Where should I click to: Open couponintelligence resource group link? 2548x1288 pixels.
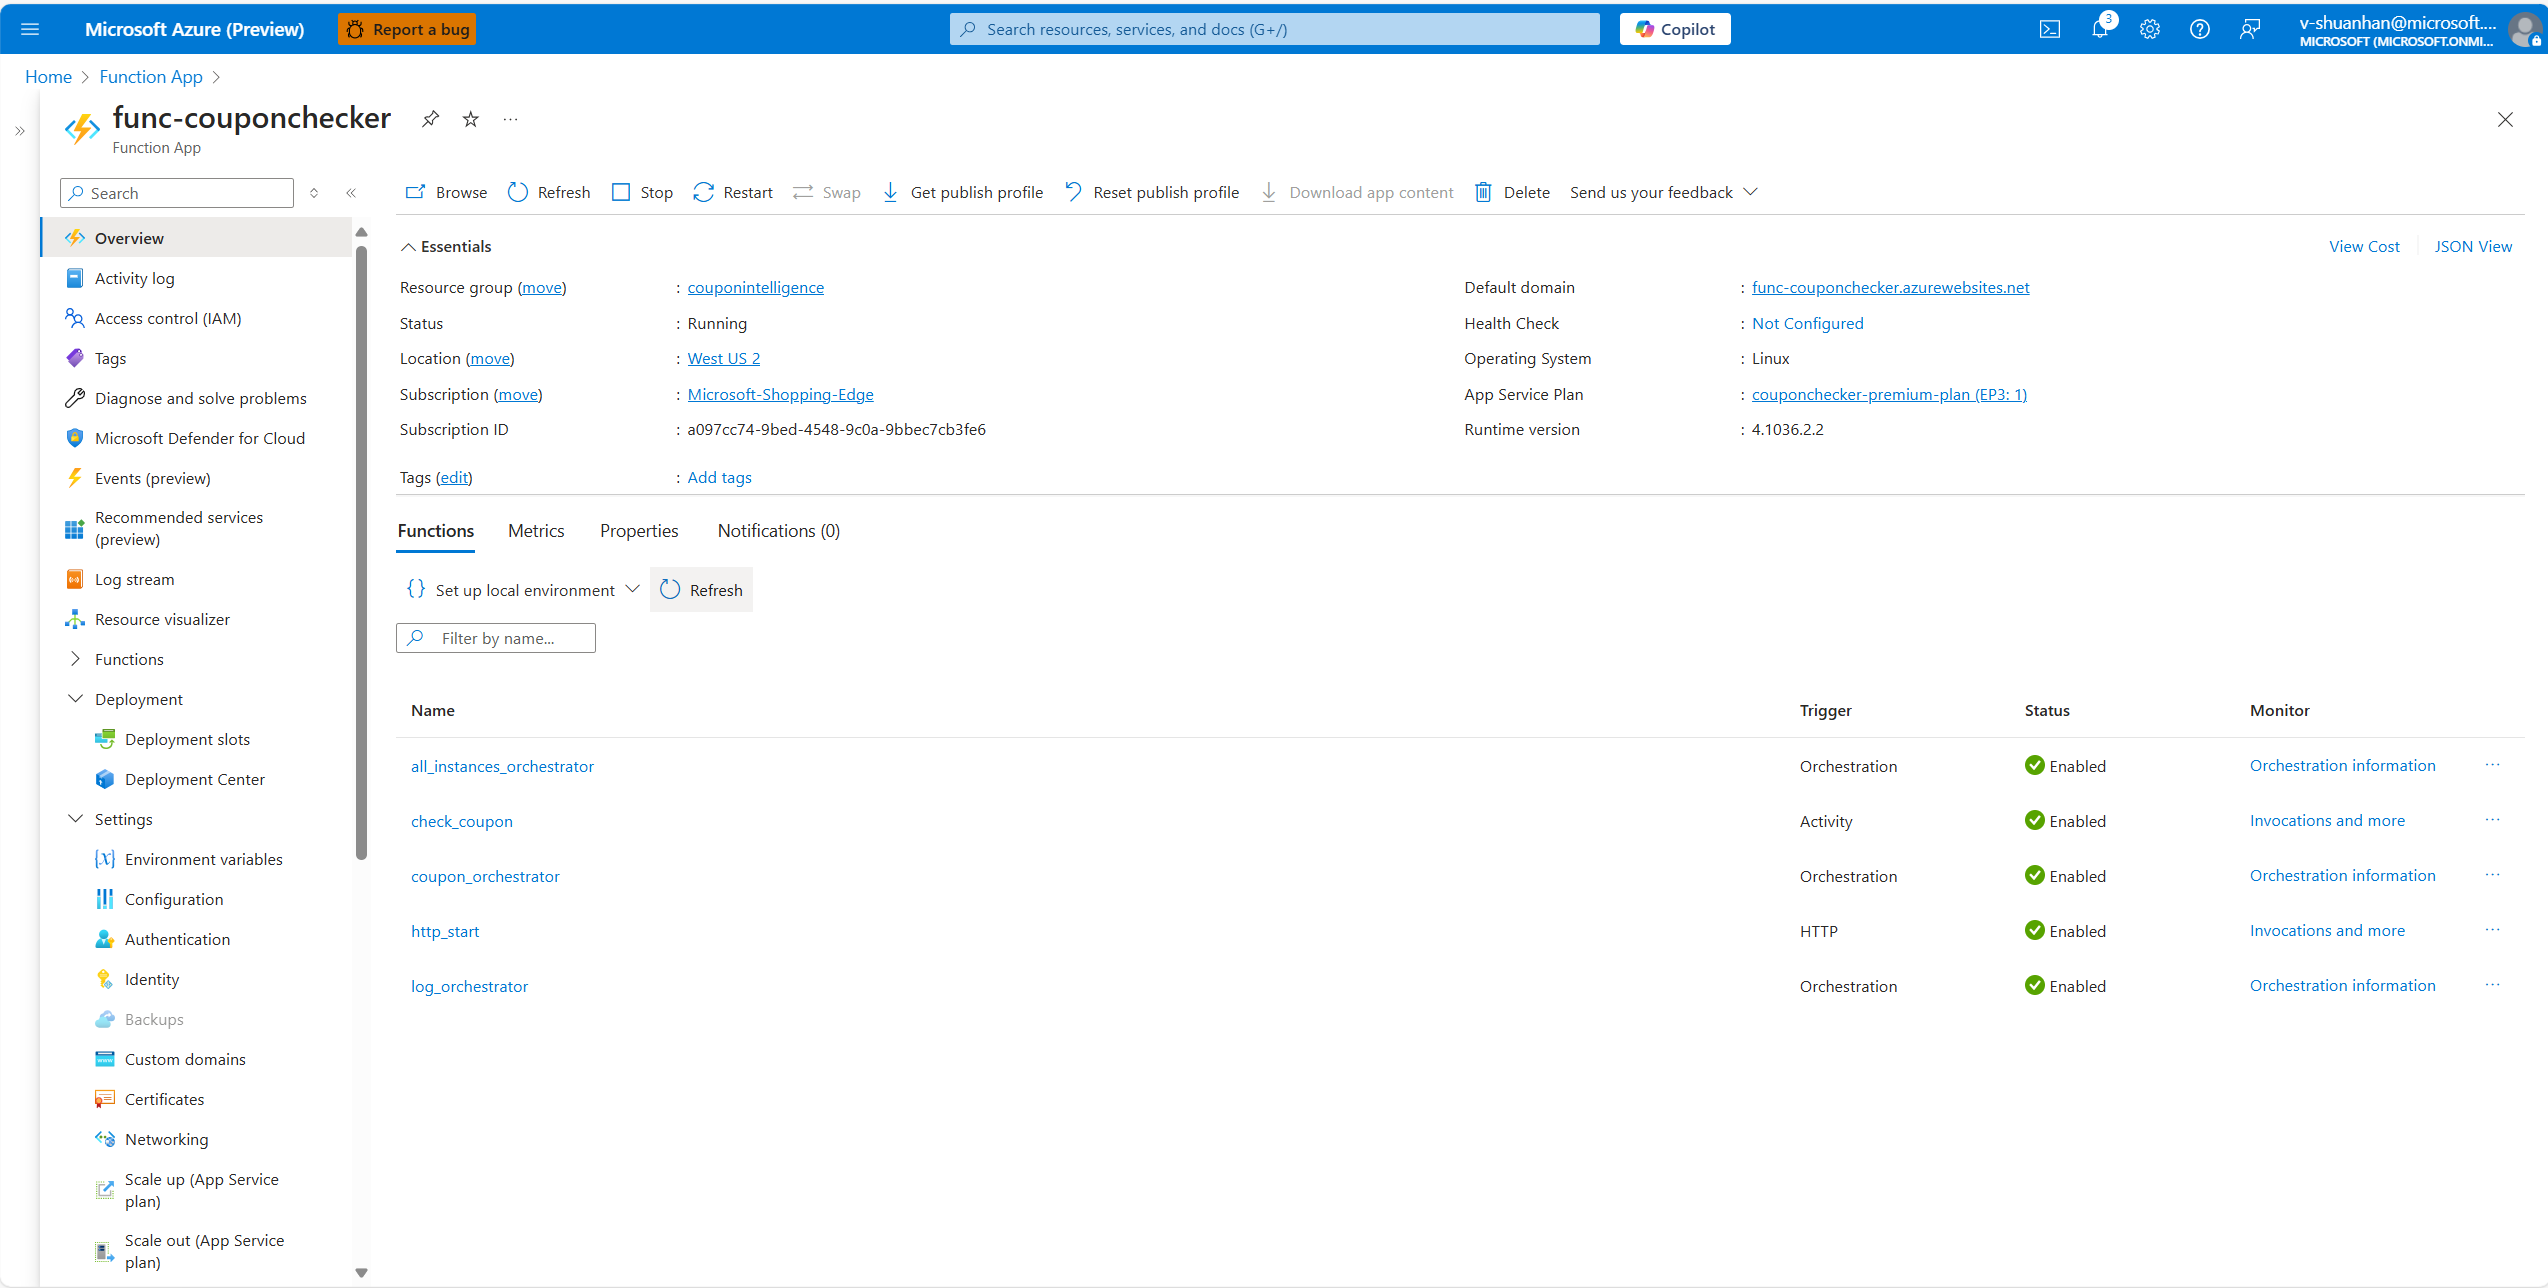coord(756,288)
